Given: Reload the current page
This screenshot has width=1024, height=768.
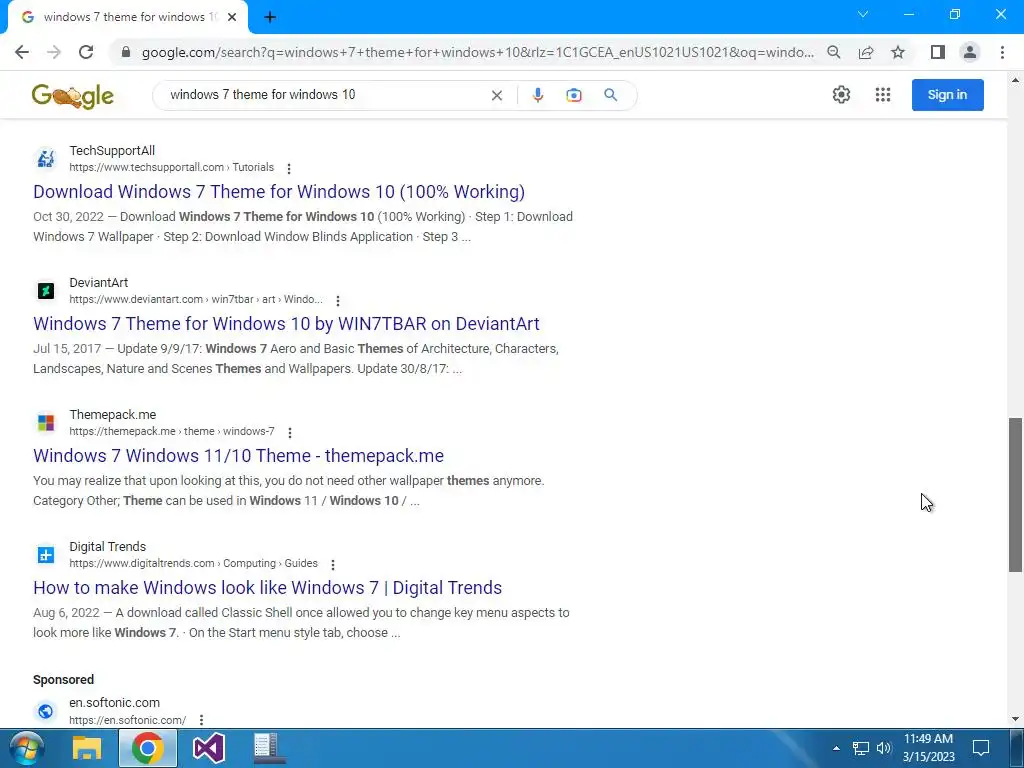Looking at the screenshot, I should tap(86, 52).
